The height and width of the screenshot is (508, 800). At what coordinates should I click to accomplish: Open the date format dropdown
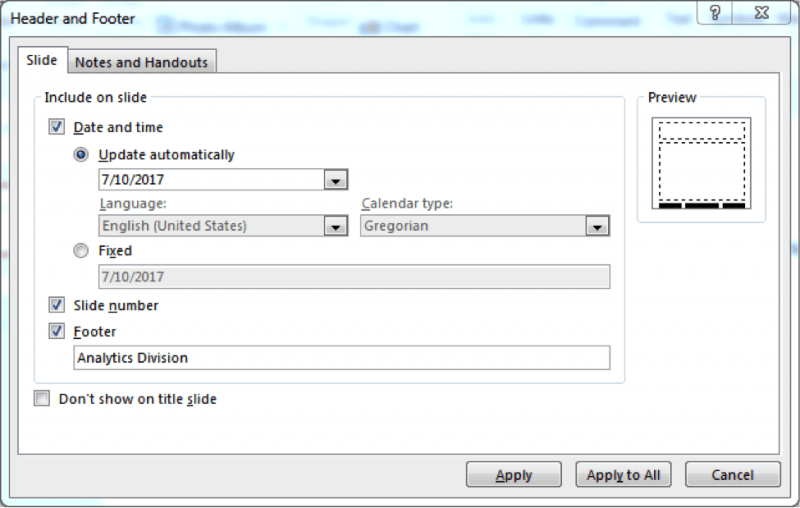(336, 181)
